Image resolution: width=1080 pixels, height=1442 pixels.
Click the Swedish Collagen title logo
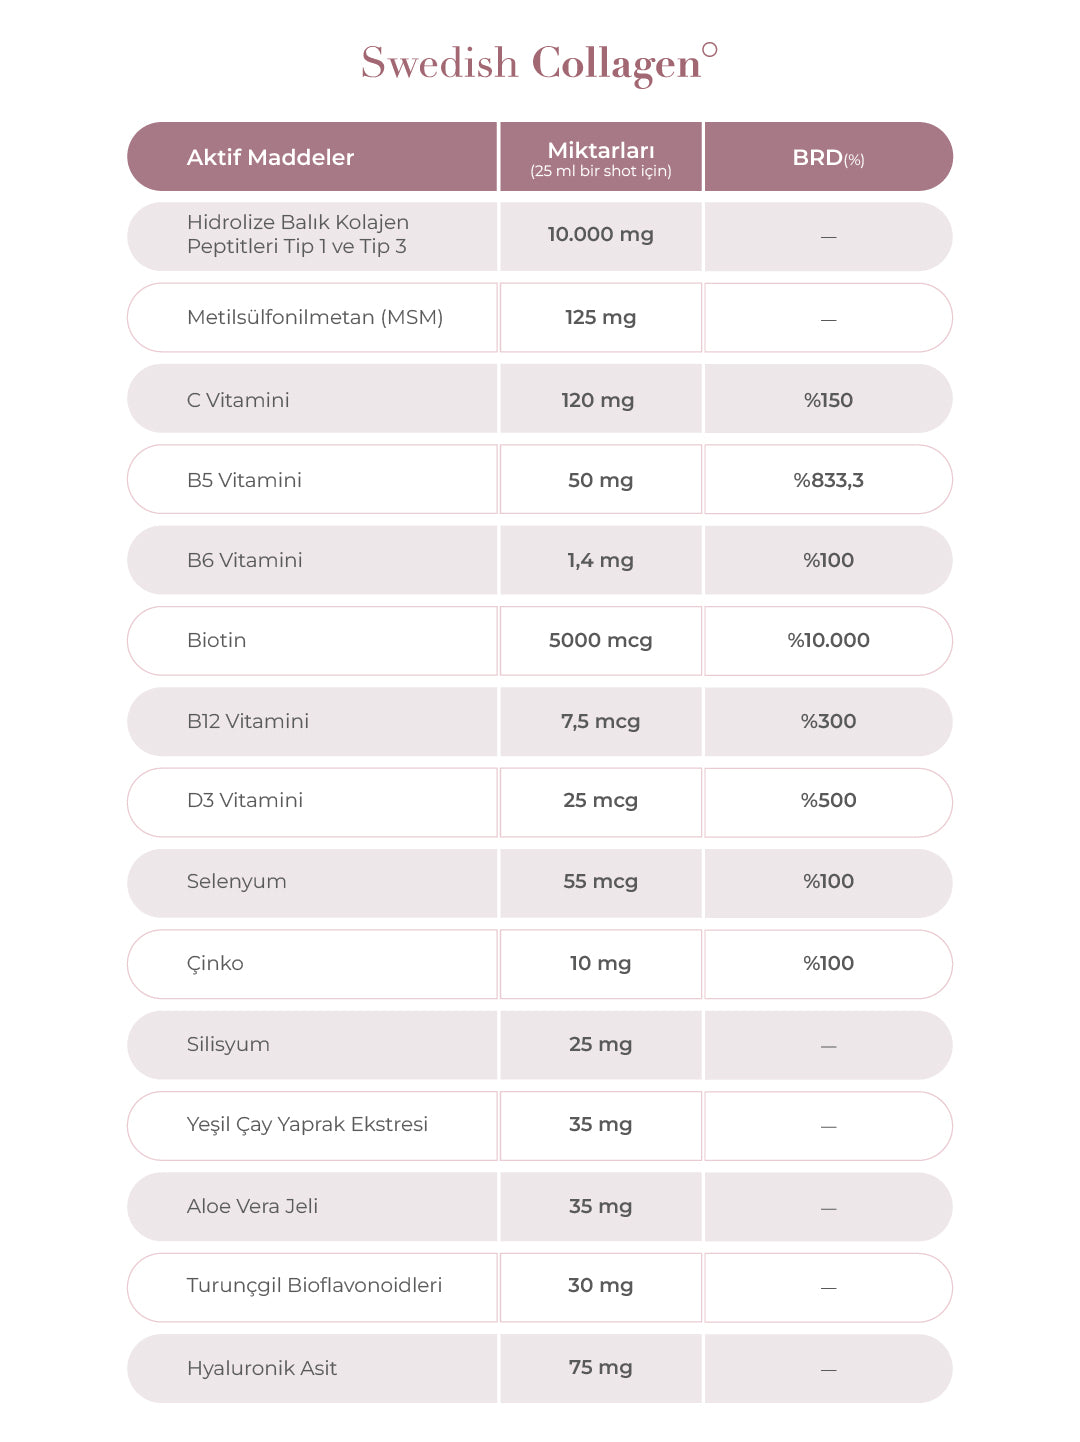(538, 63)
